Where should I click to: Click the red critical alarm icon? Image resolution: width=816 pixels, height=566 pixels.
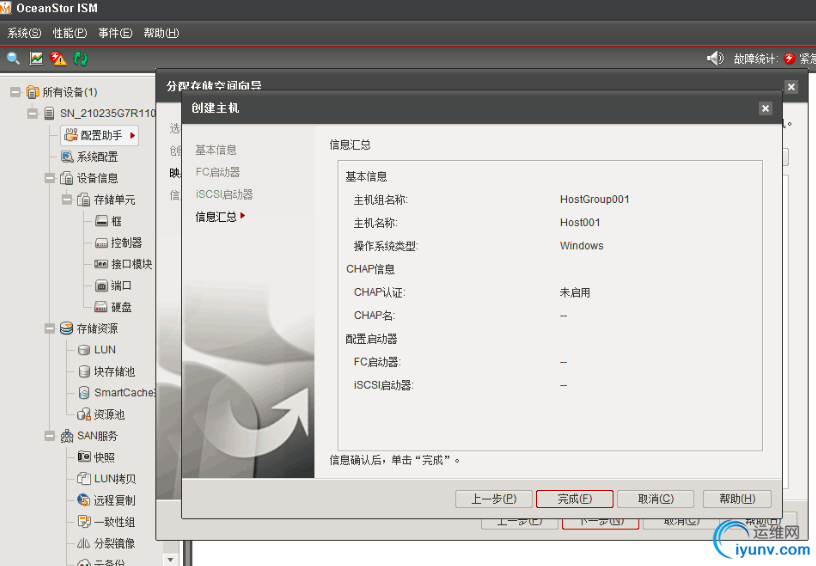tap(789, 58)
